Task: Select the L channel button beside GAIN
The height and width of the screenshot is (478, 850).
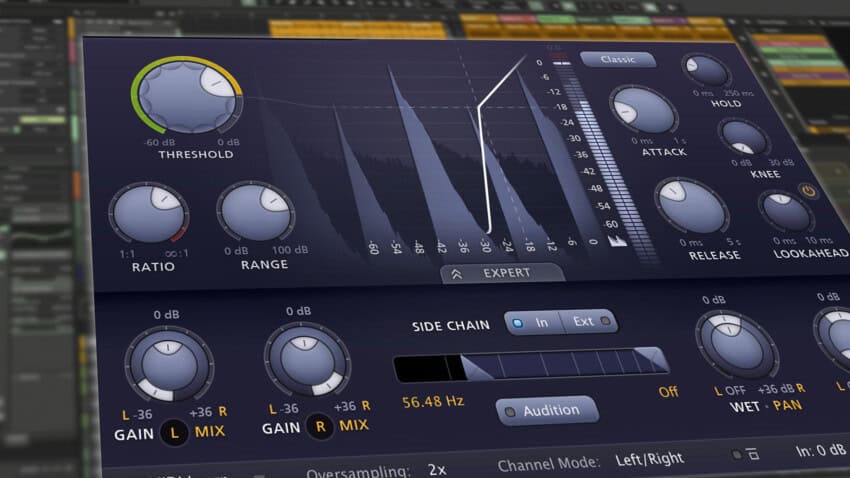Action: (x=174, y=432)
